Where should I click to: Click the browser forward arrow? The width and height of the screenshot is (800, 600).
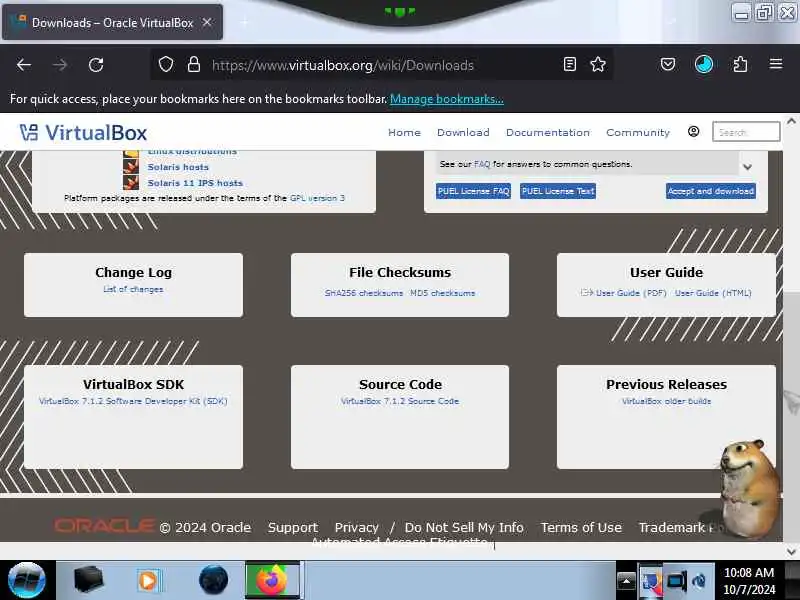(60, 65)
